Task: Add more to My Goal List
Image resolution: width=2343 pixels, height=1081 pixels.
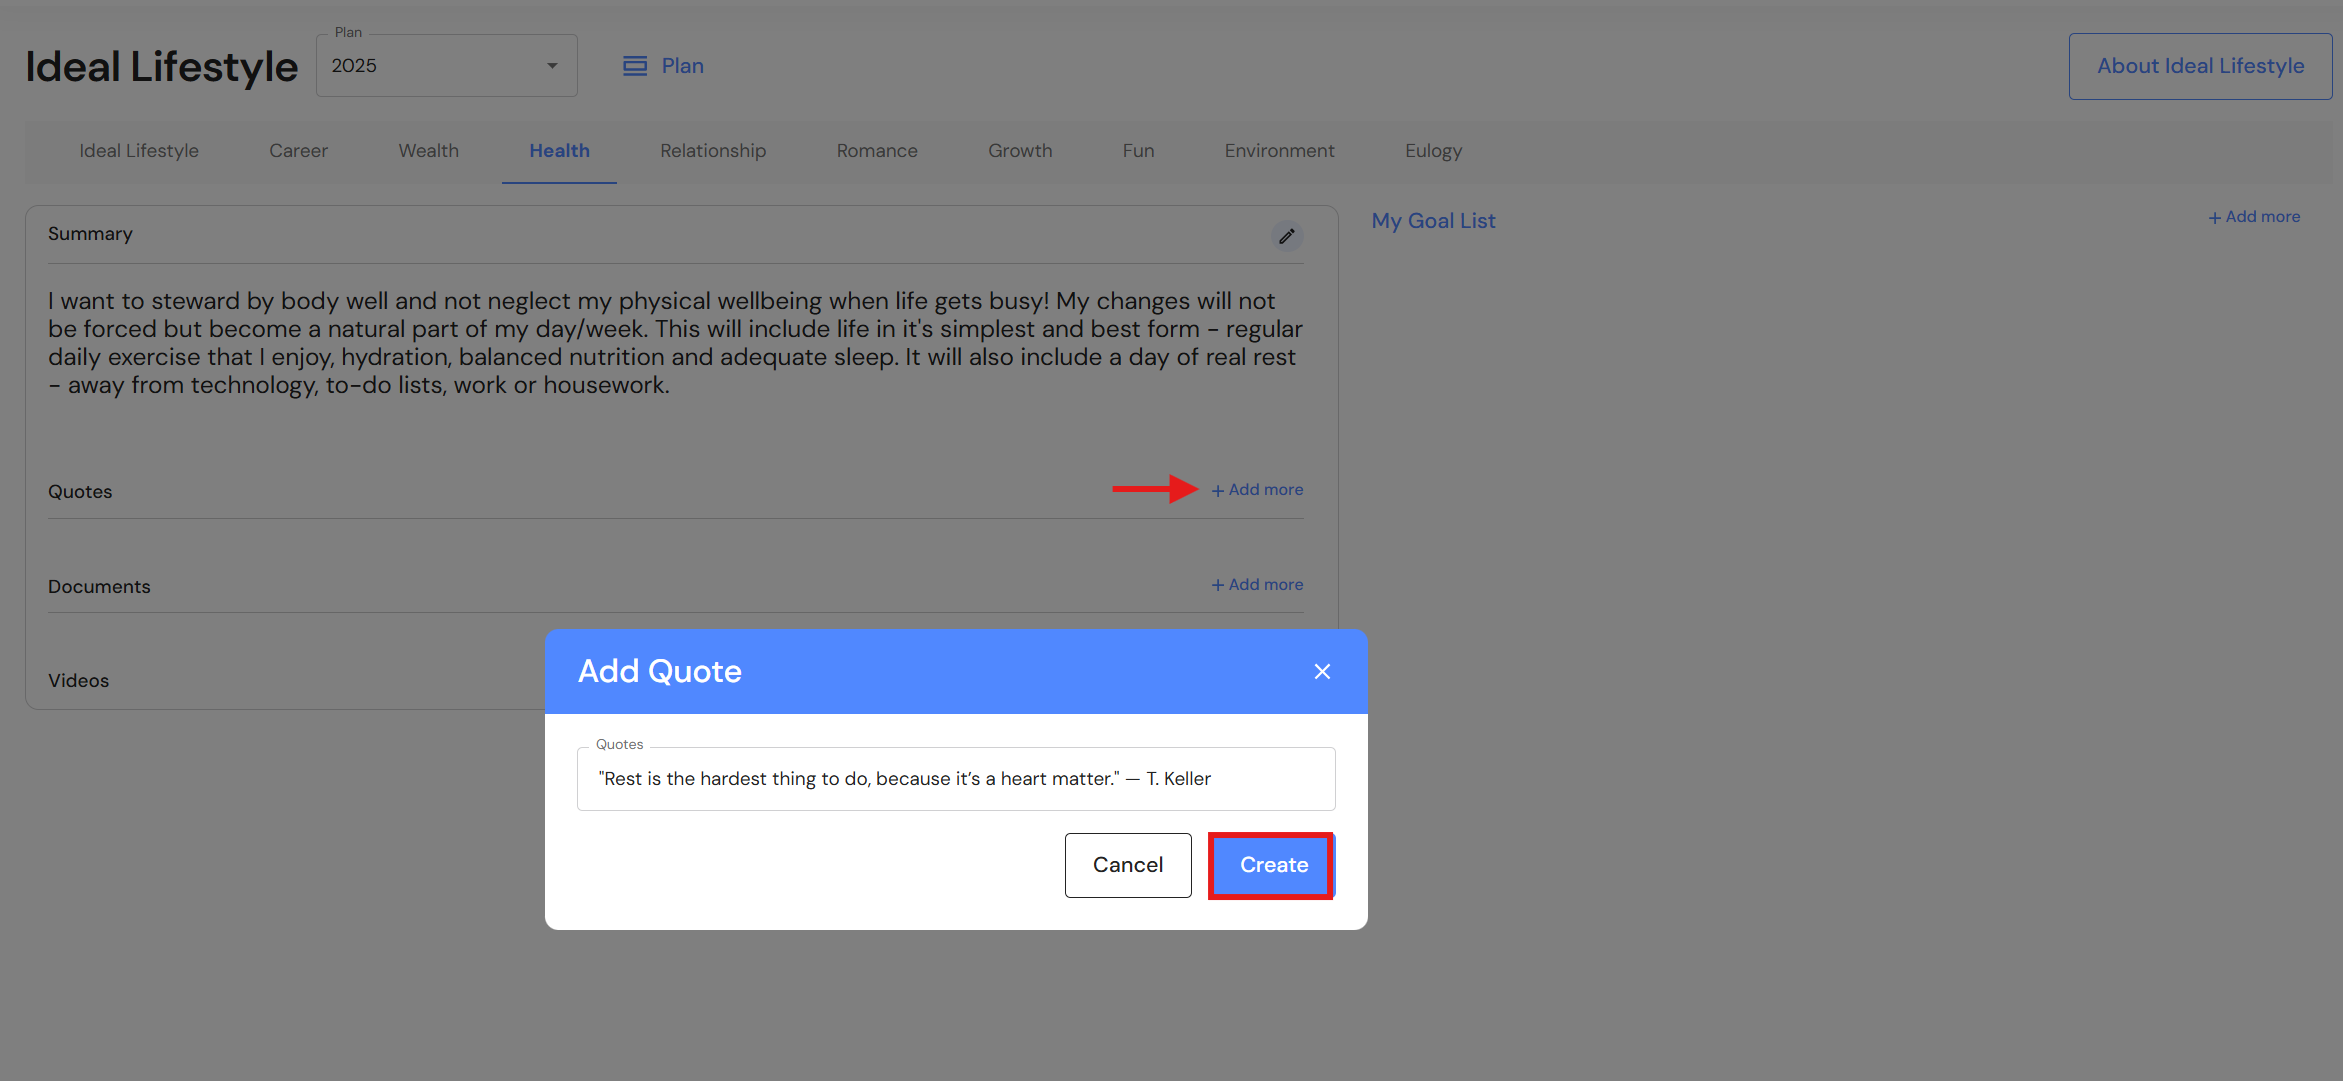Action: point(2254,217)
